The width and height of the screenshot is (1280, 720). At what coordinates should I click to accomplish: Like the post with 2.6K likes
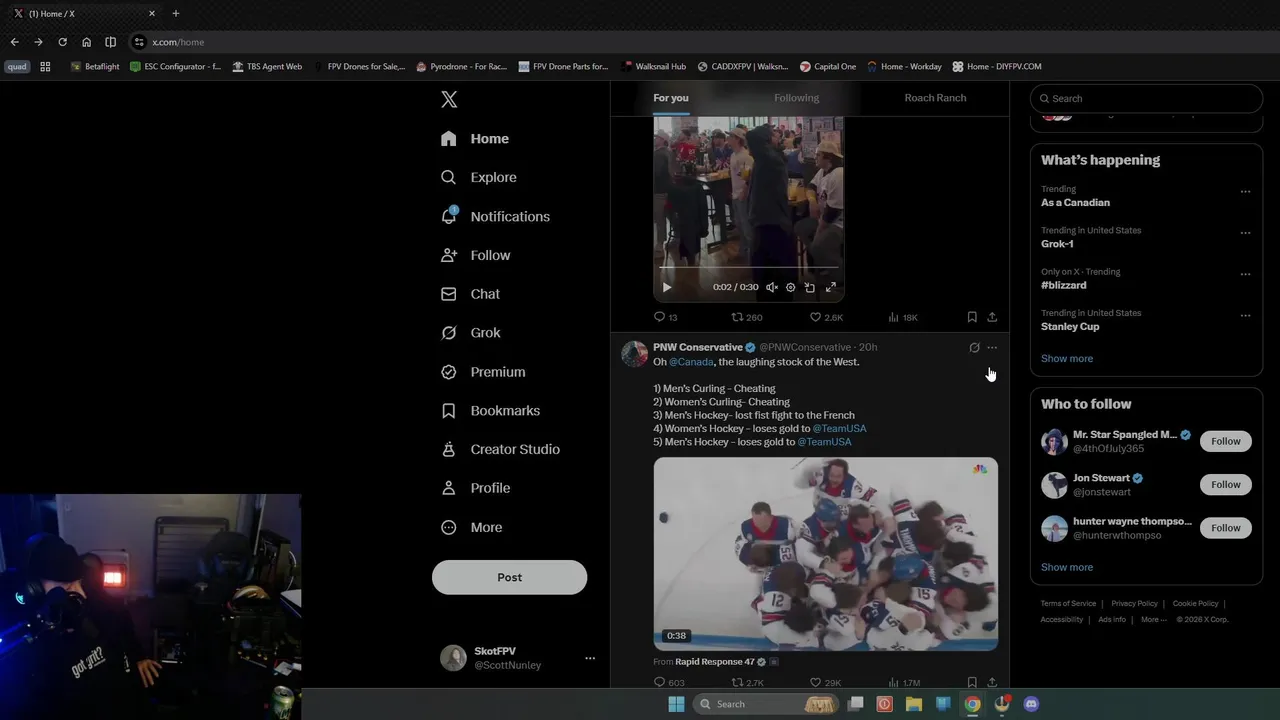tap(827, 317)
